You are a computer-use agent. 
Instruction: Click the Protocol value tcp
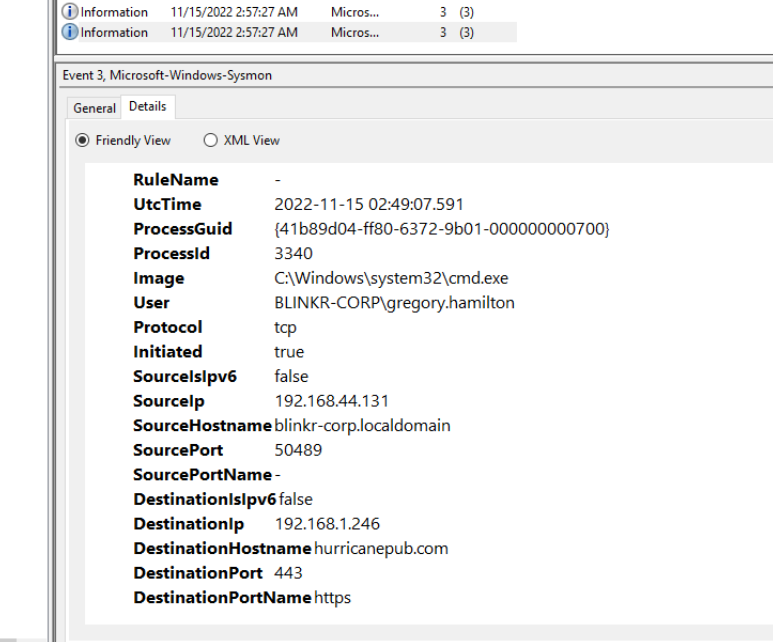[x=286, y=327]
